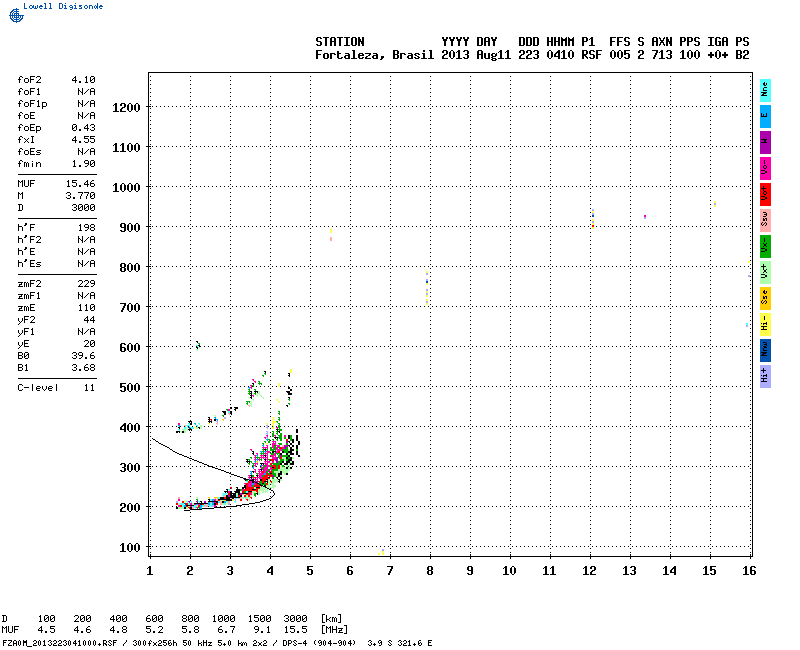
Task: Click the date 2013 Aug11 in header
Action: tap(476, 55)
